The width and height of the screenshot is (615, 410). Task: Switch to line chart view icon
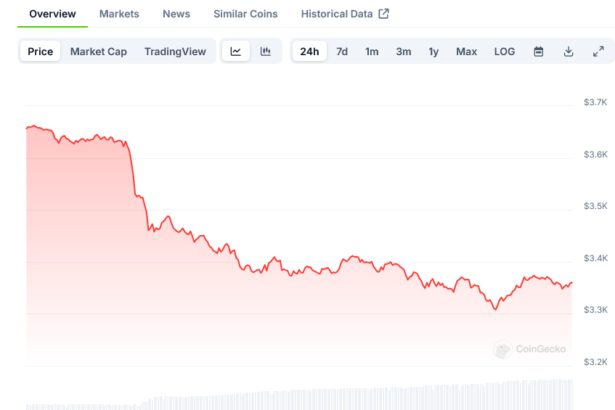(x=235, y=51)
